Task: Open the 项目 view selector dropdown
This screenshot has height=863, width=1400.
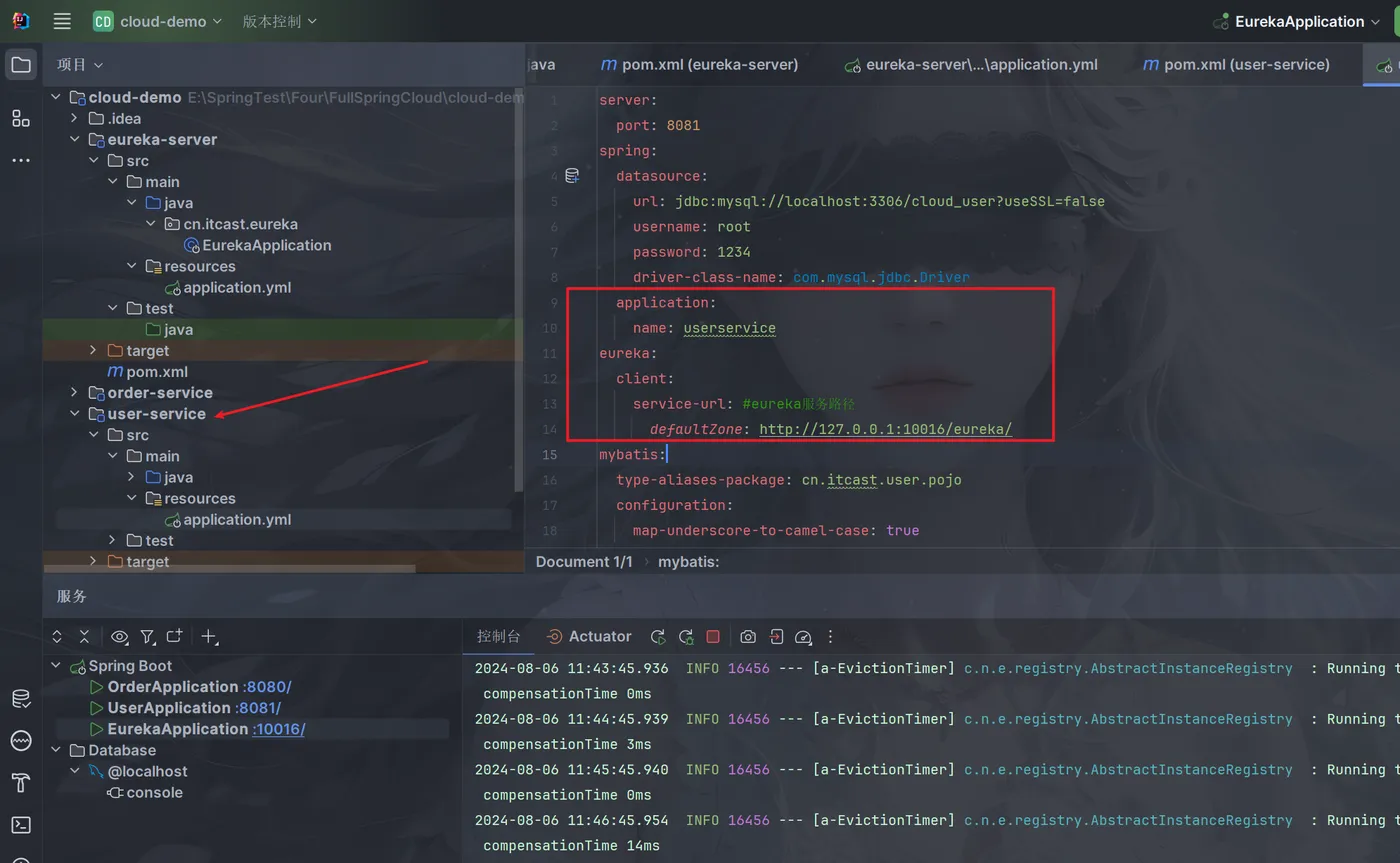Action: pyautogui.click(x=80, y=64)
